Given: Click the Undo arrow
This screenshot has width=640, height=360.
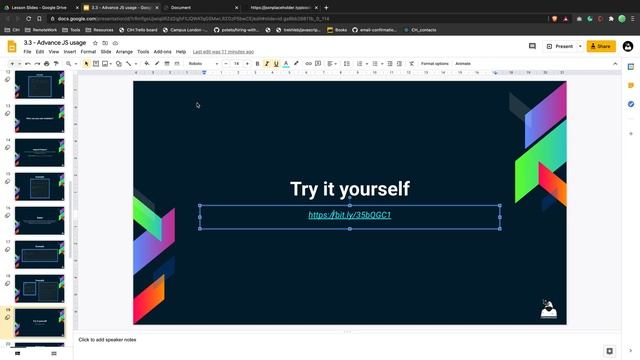Looking at the screenshot, I should pyautogui.click(x=28, y=64).
